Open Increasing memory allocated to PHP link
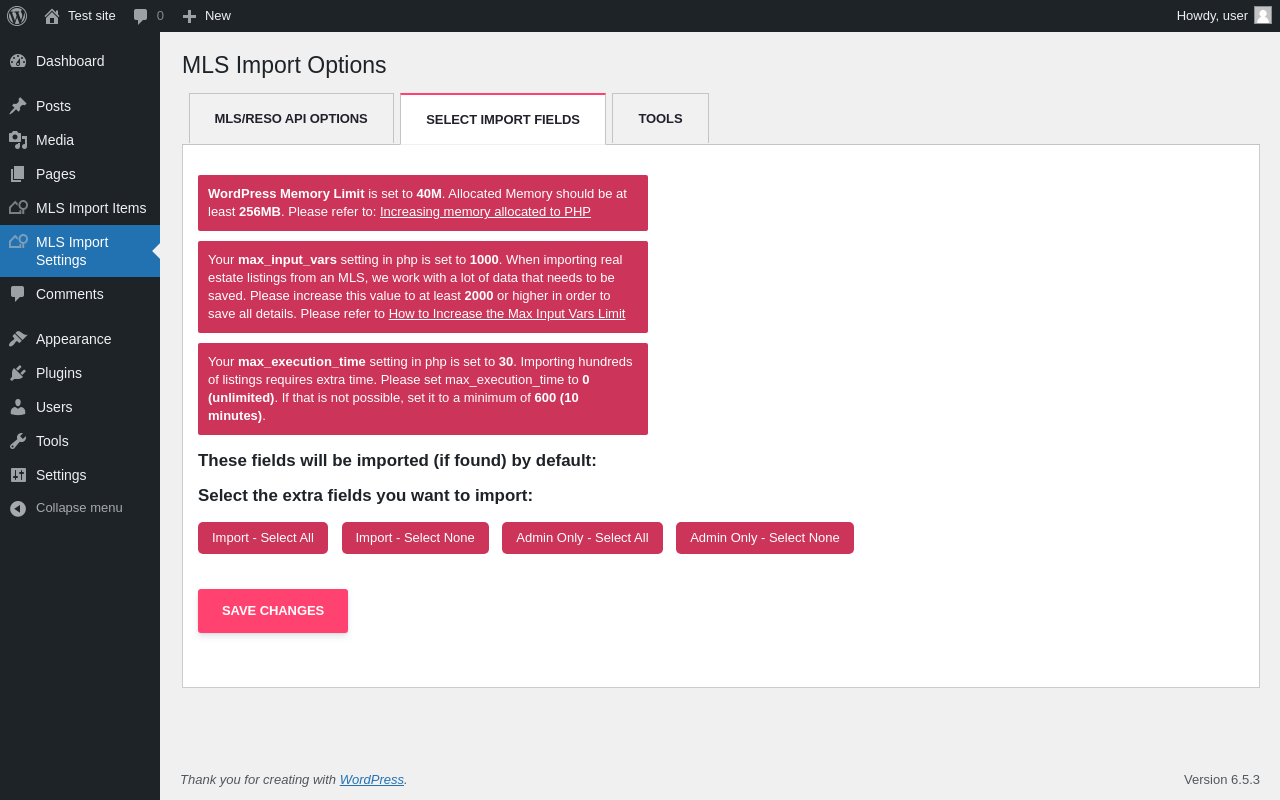The height and width of the screenshot is (800, 1280). 485,212
